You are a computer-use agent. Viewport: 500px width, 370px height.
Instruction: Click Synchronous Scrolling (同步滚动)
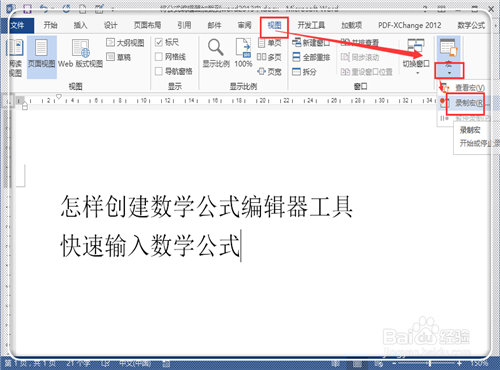coord(360,57)
